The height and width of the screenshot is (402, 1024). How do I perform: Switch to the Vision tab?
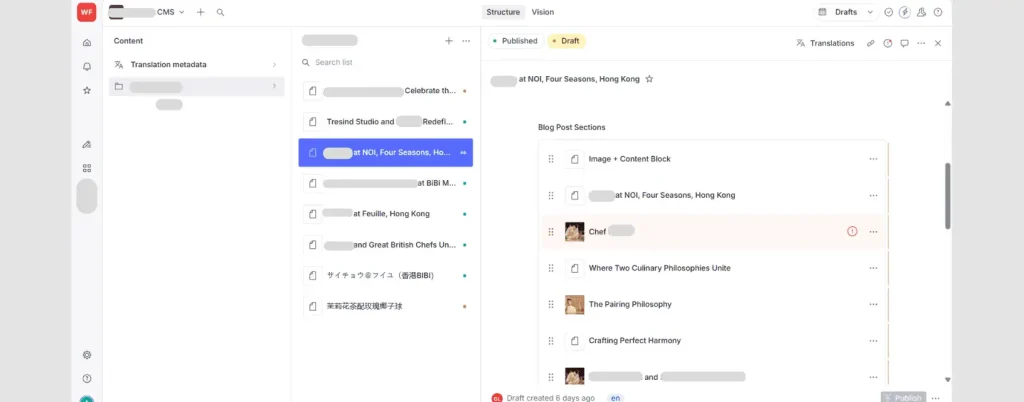point(543,12)
